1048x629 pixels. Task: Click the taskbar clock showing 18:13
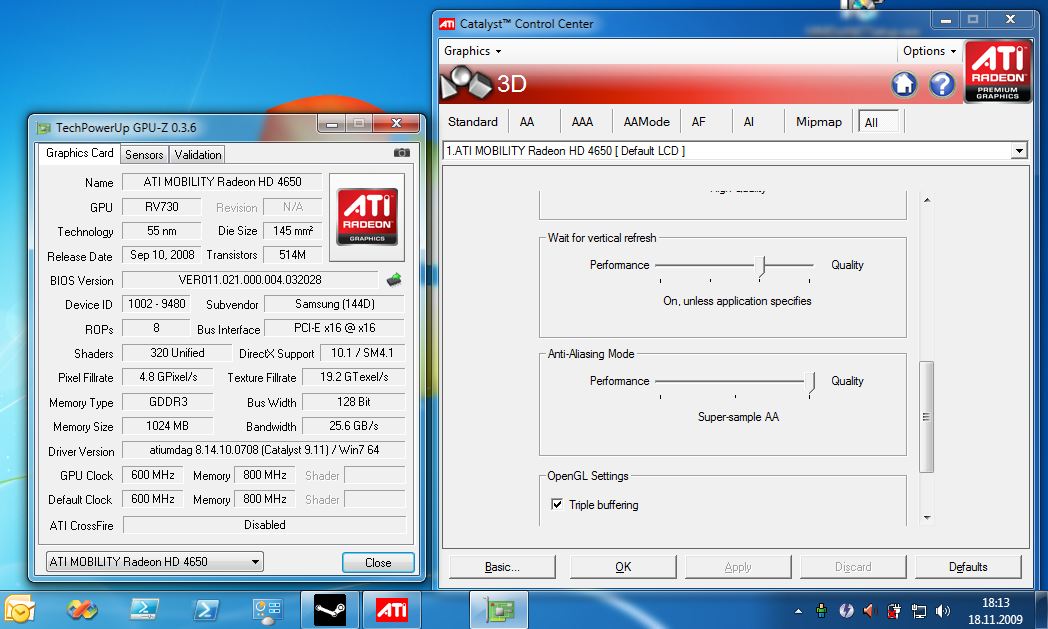pos(995,611)
